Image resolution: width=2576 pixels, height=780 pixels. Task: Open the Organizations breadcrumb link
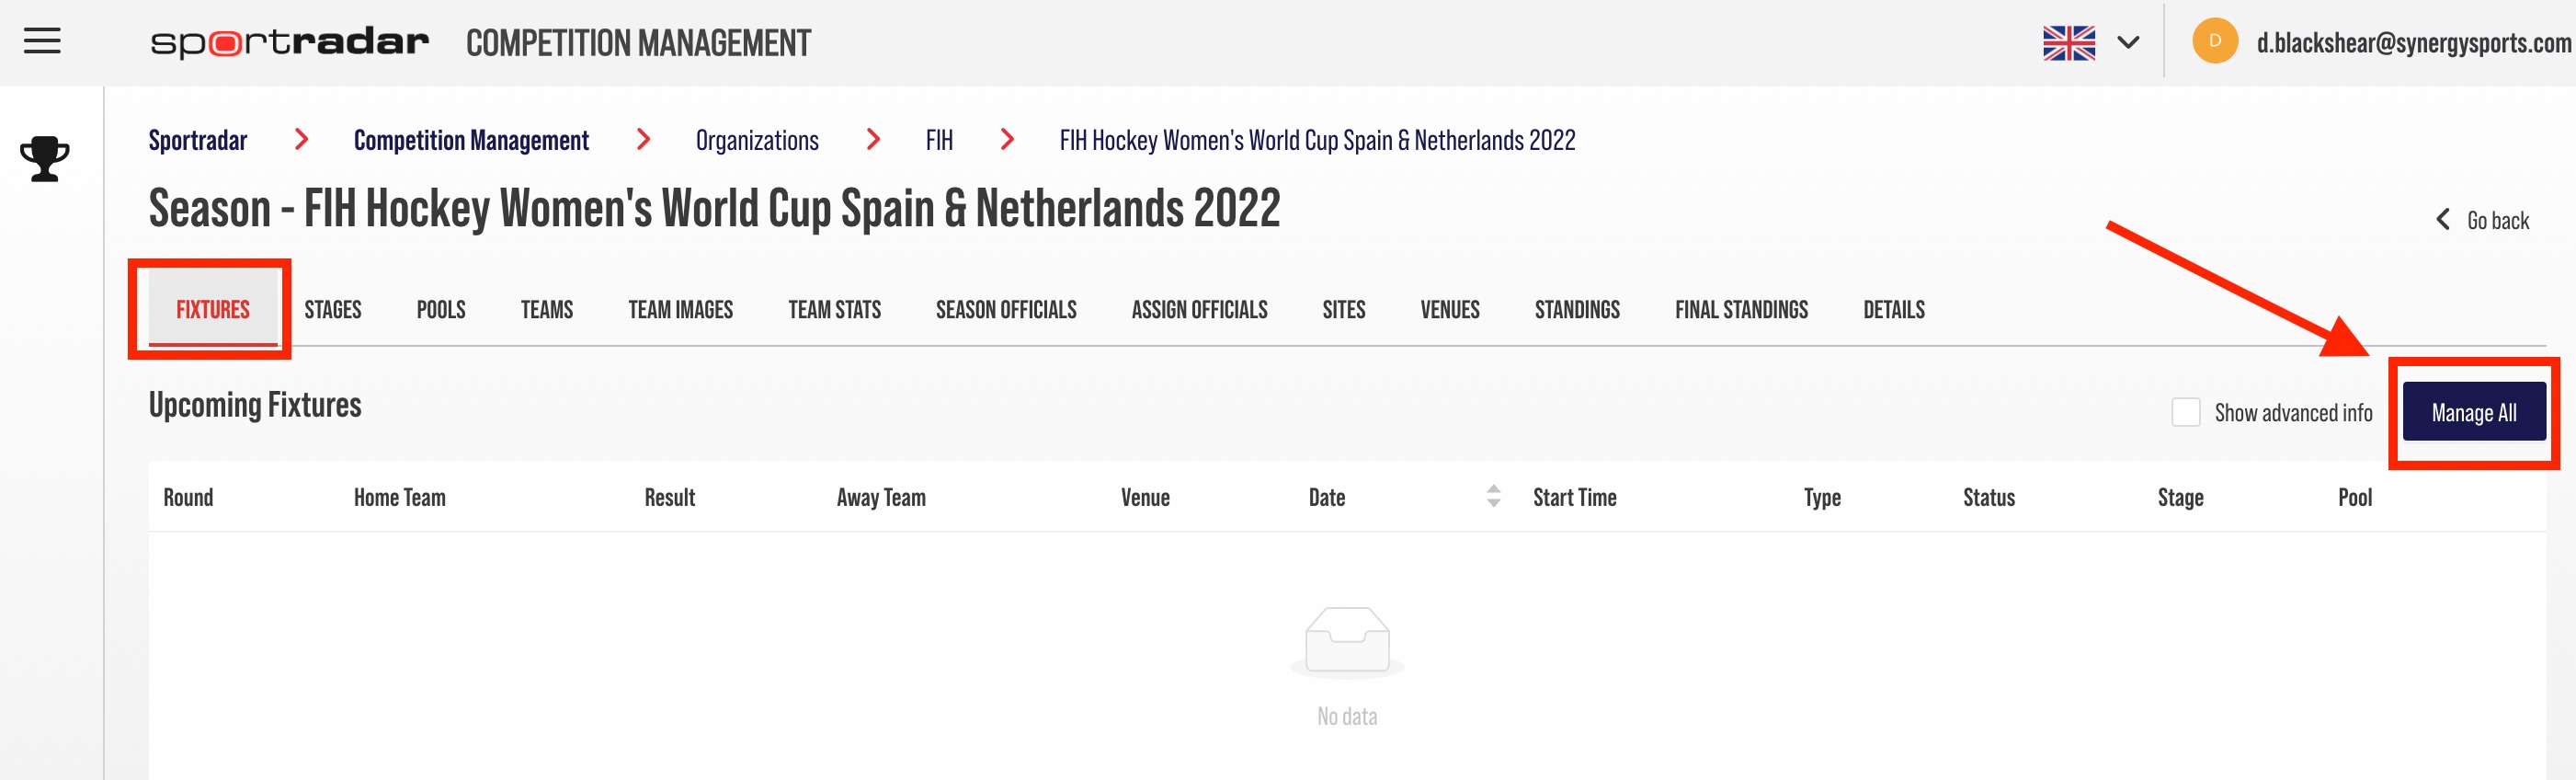(x=757, y=140)
